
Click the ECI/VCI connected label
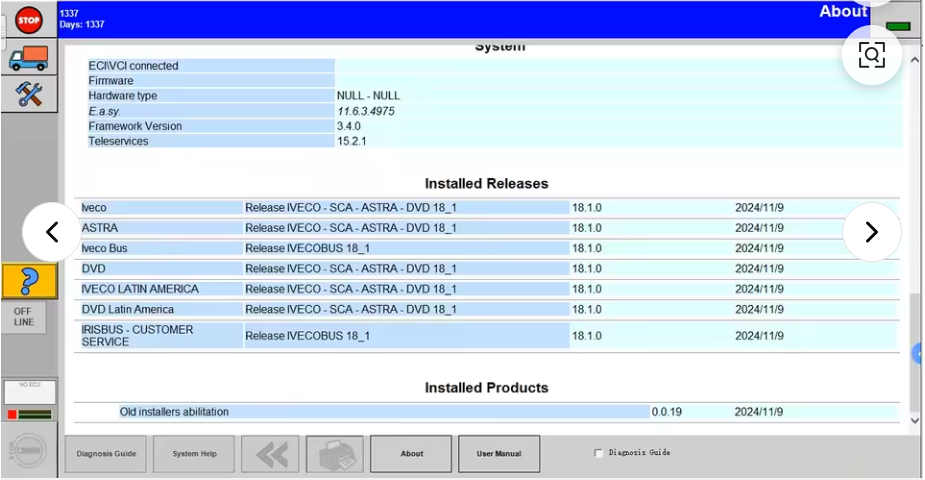(133, 66)
